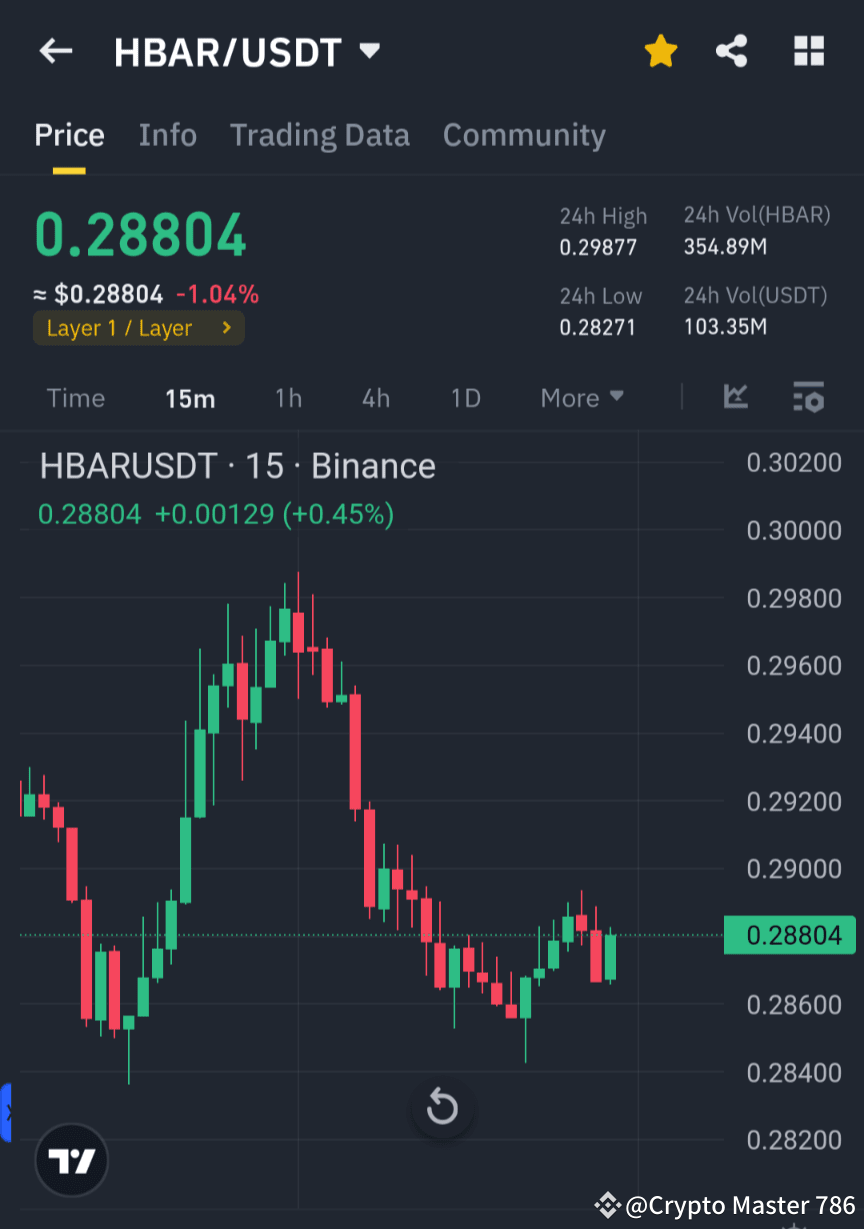Click the TradingView logo on the chart
864x1229 pixels.
[71, 1160]
